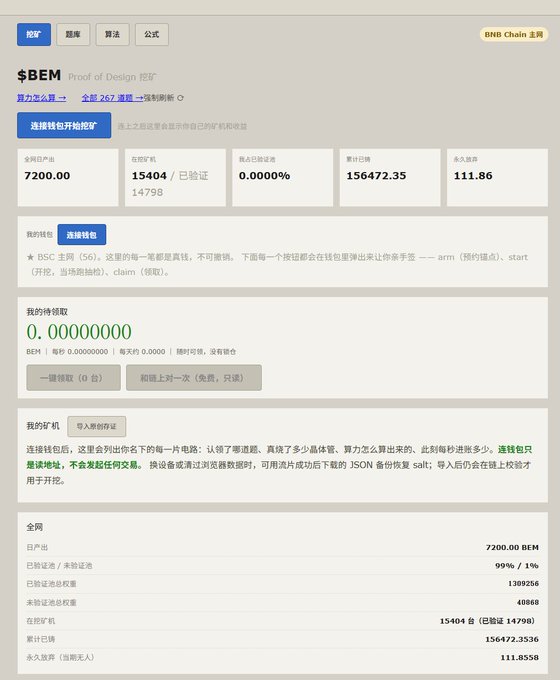Click the $BEM page title
Image resolution: width=560 pixels, height=680 pixels.
click(39, 75)
